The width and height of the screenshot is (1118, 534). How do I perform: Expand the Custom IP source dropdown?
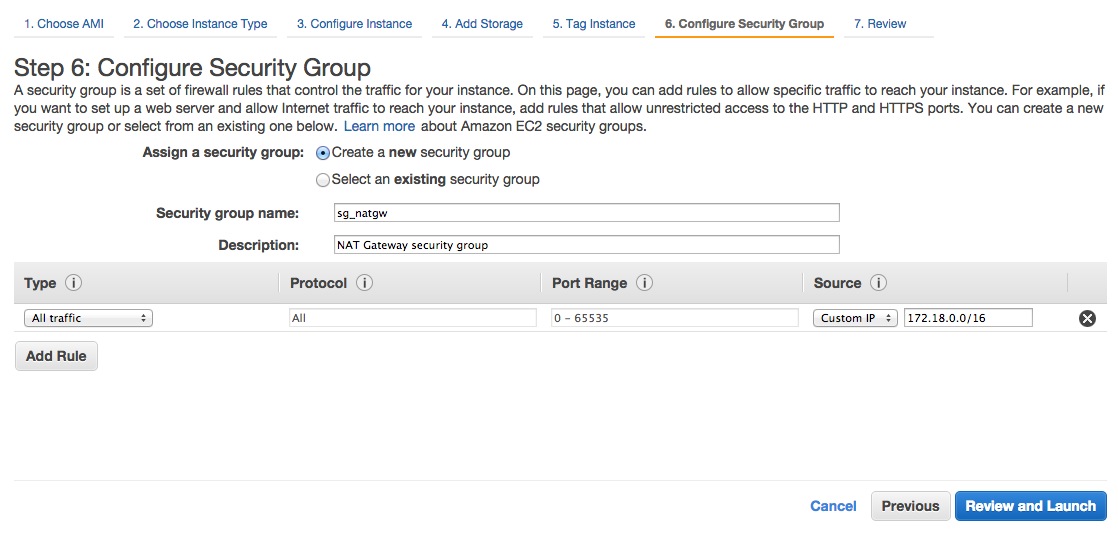pos(855,318)
